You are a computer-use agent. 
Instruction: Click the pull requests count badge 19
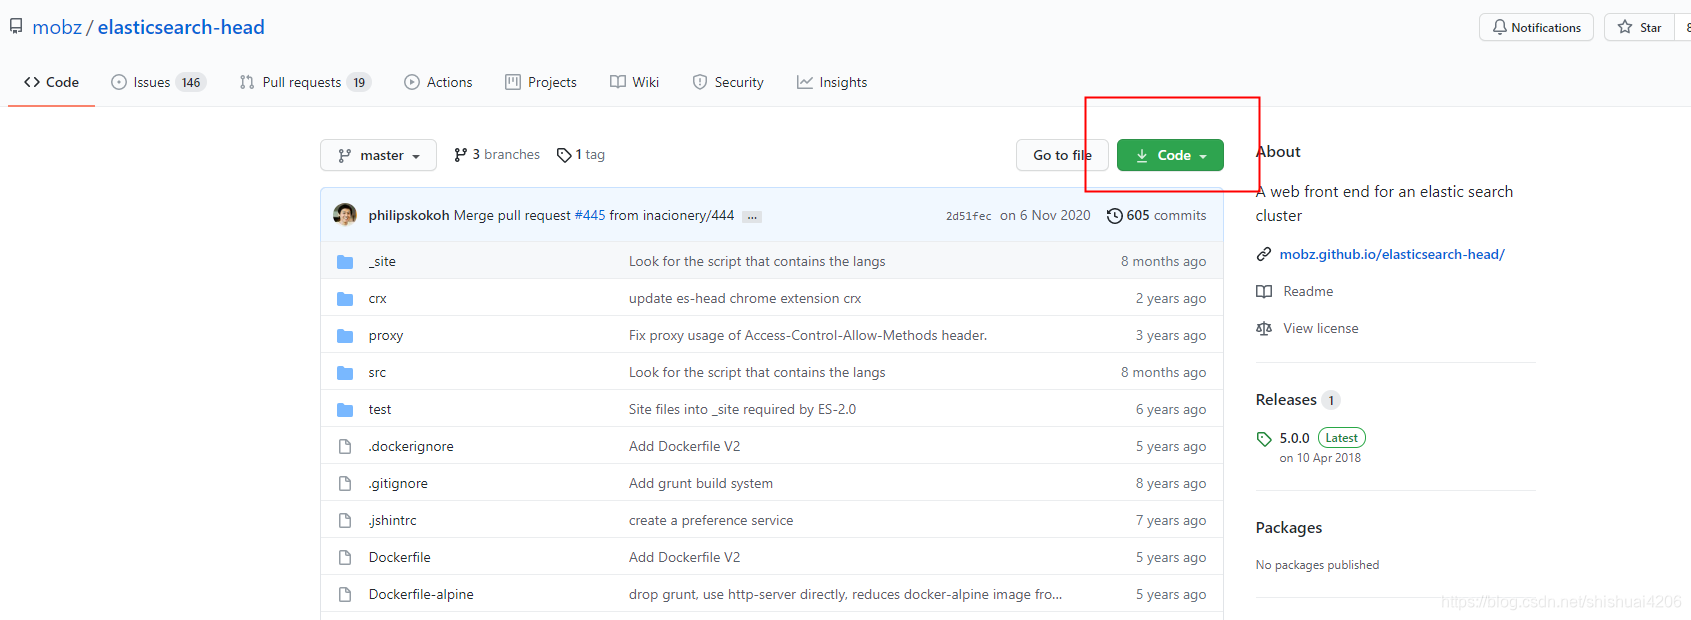pyautogui.click(x=359, y=83)
